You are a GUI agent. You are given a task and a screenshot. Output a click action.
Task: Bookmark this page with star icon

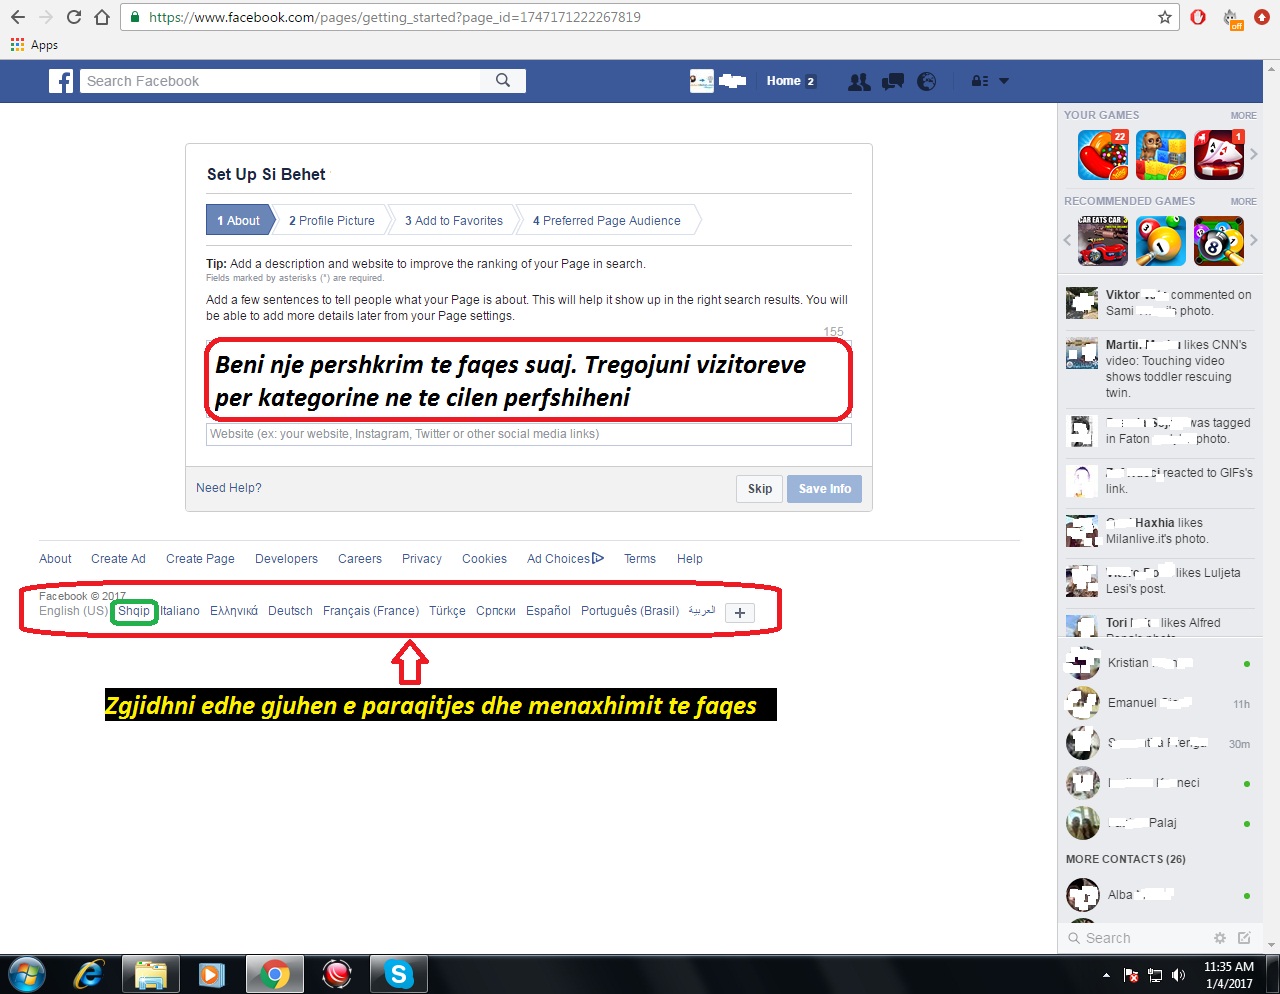pos(1165,17)
